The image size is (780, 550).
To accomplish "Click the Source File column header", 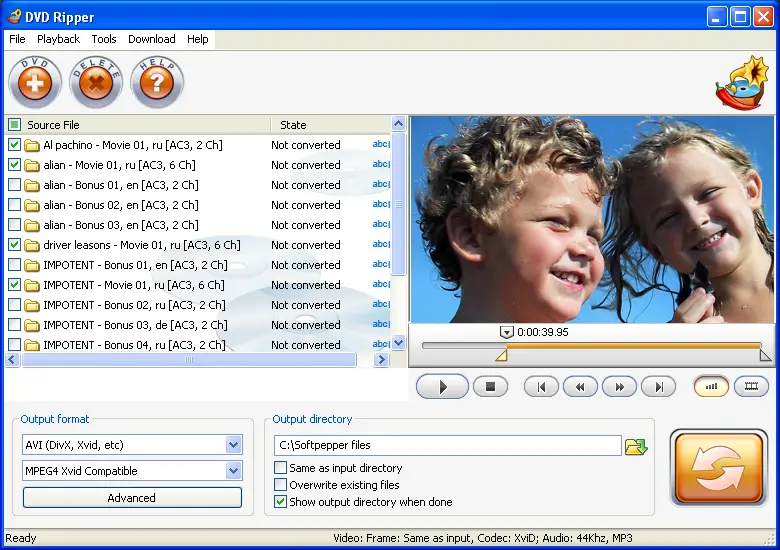I will (x=138, y=125).
